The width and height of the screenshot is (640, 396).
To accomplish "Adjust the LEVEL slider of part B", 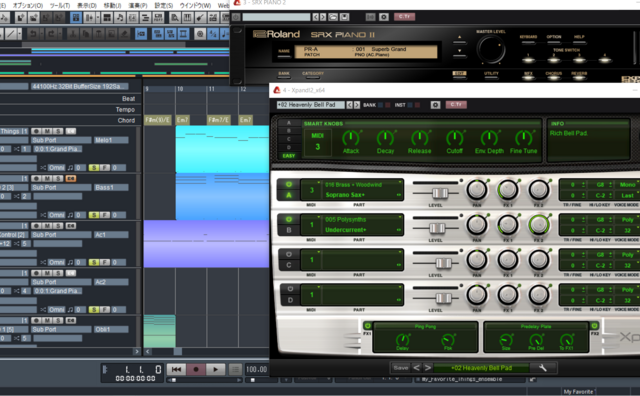I will click(437, 228).
